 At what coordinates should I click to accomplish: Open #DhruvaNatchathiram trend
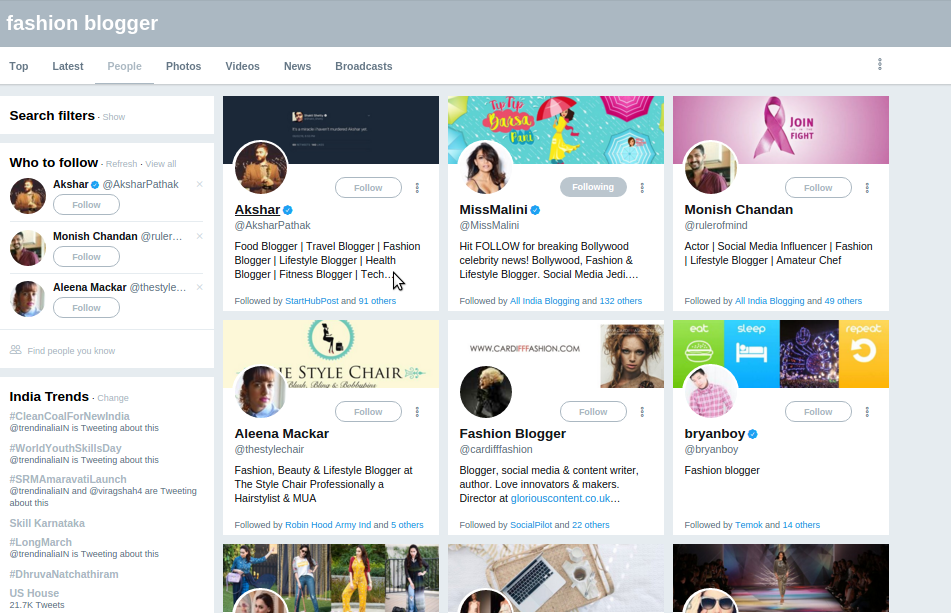[64, 574]
